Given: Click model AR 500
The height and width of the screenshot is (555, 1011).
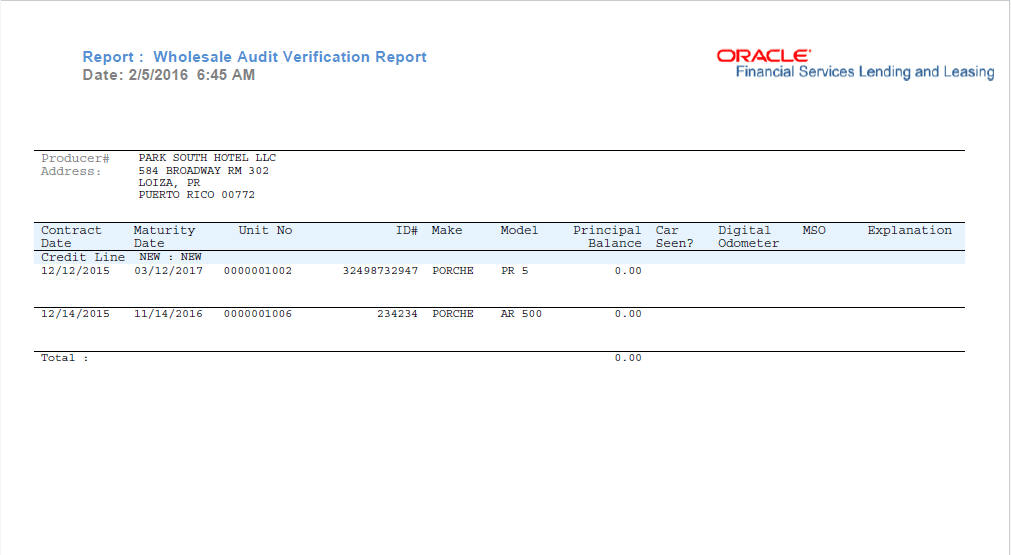Looking at the screenshot, I should pos(521,314).
